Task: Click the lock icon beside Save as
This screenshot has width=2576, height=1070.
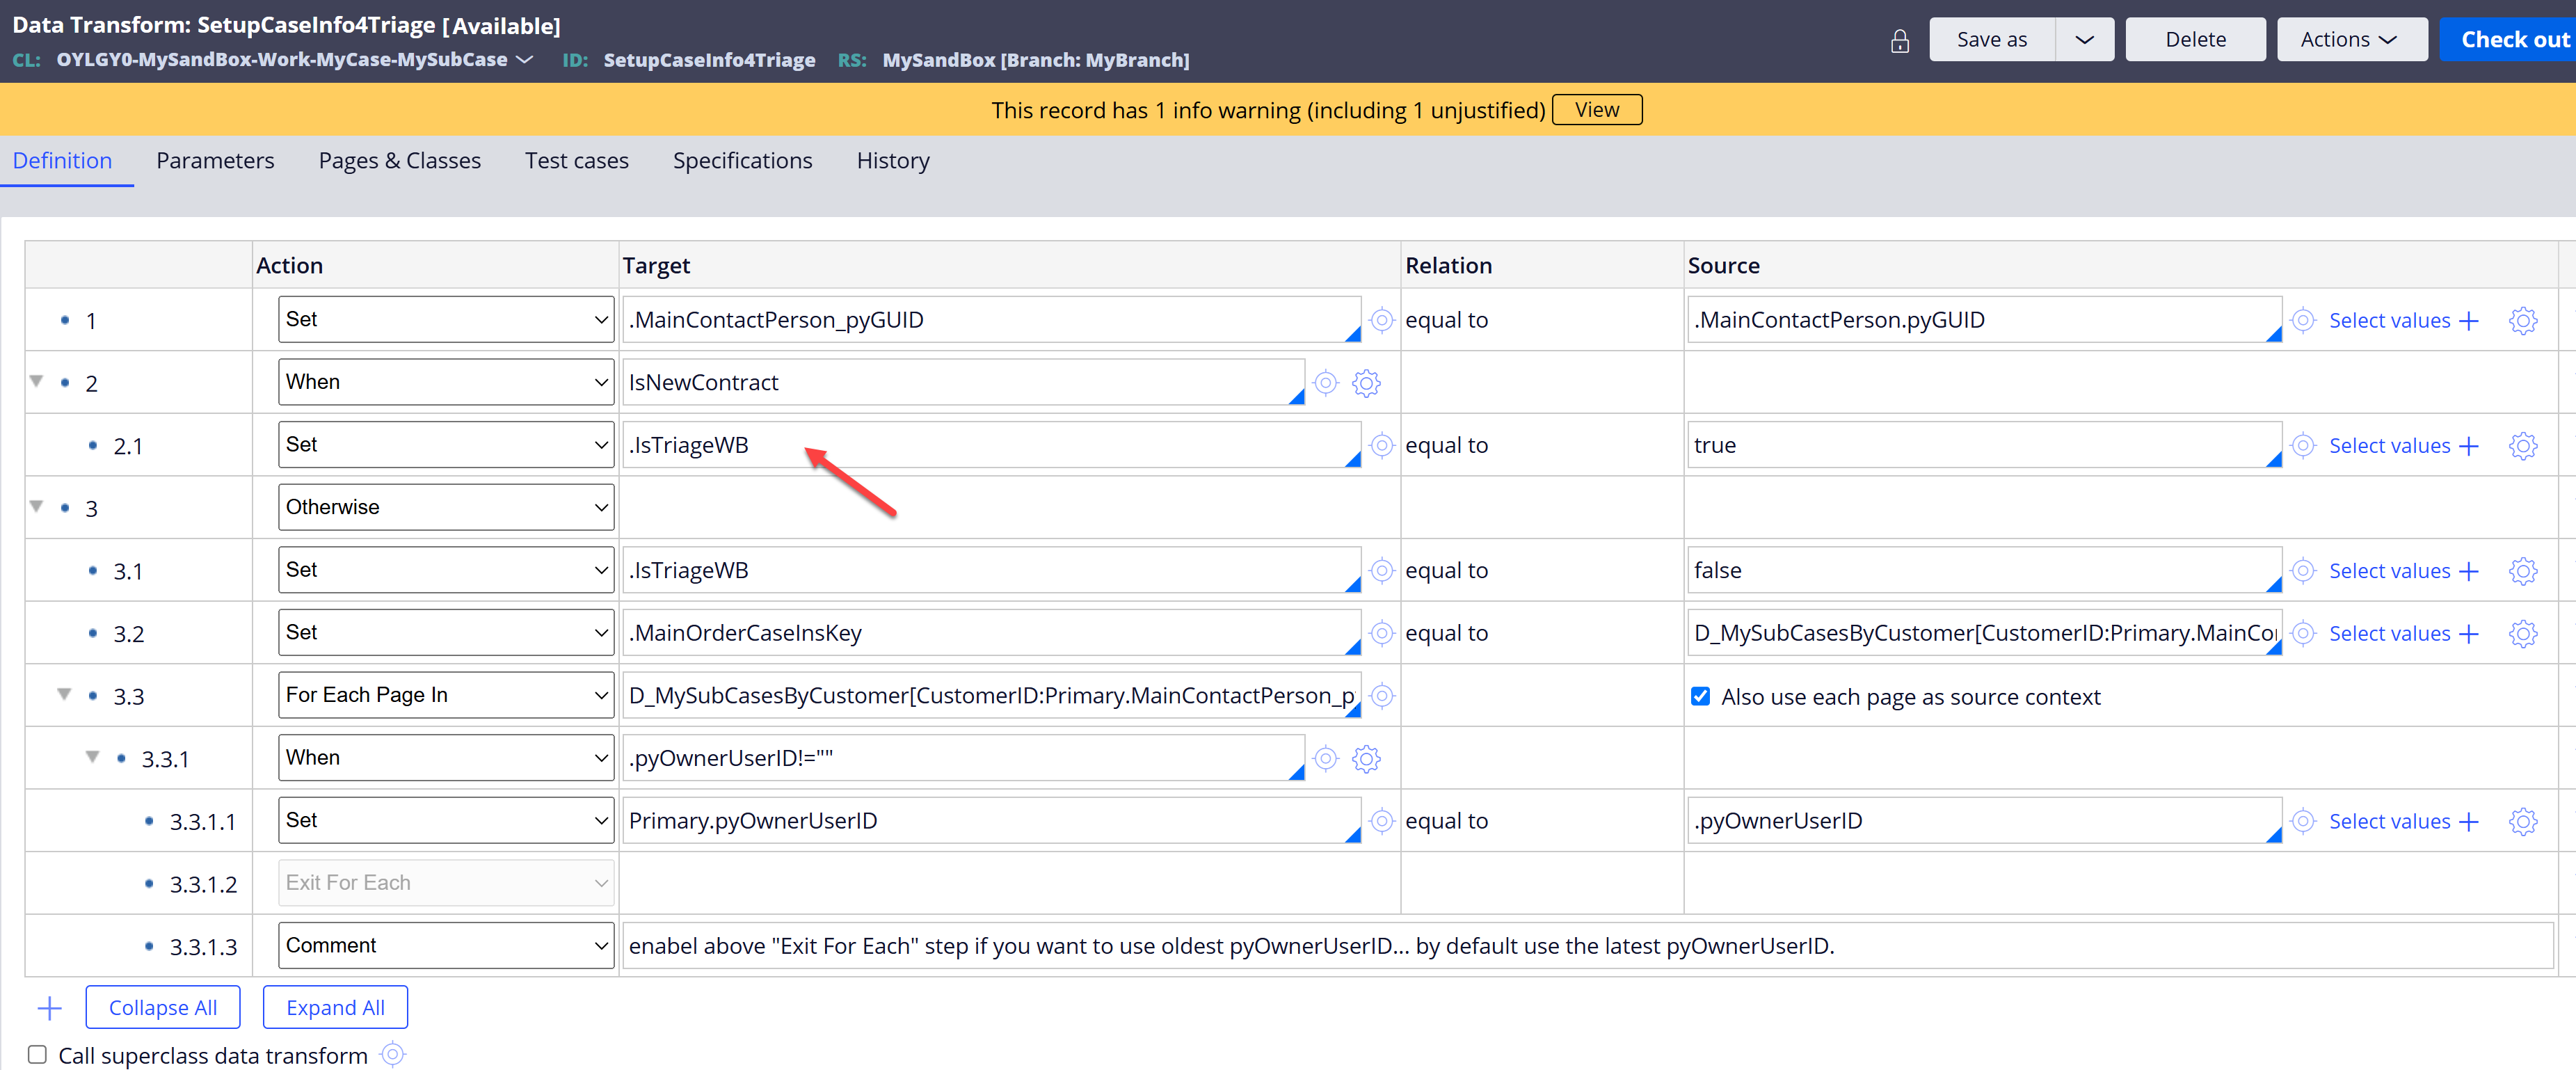Action: click(x=1899, y=40)
